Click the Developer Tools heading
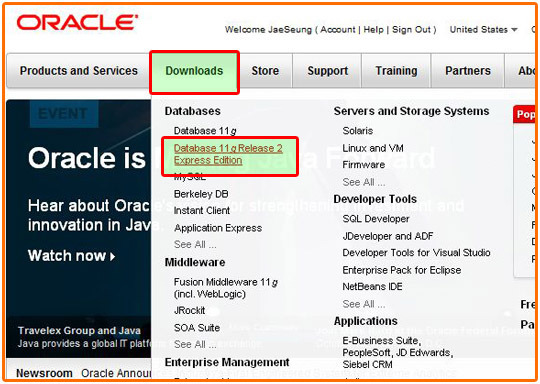The width and height of the screenshot is (540, 384). [x=375, y=199]
